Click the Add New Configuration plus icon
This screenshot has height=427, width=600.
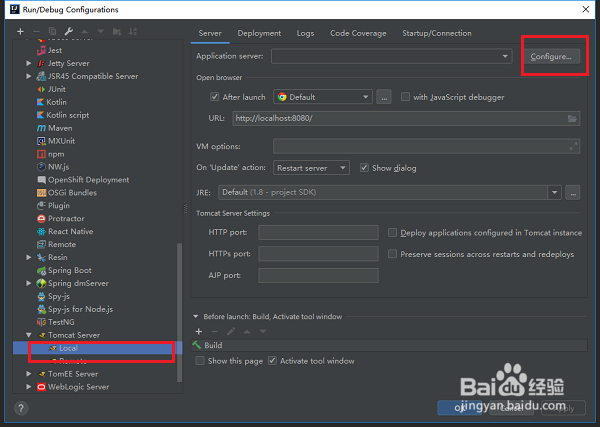click(x=20, y=31)
